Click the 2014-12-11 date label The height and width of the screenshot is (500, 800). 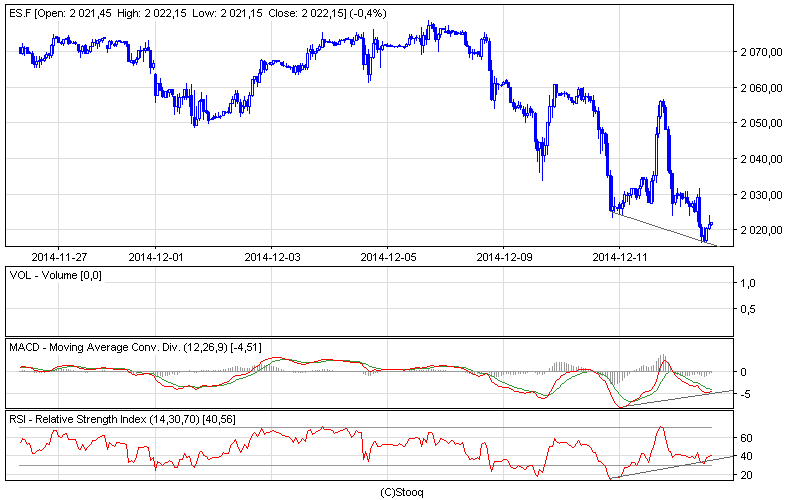[x=620, y=257]
